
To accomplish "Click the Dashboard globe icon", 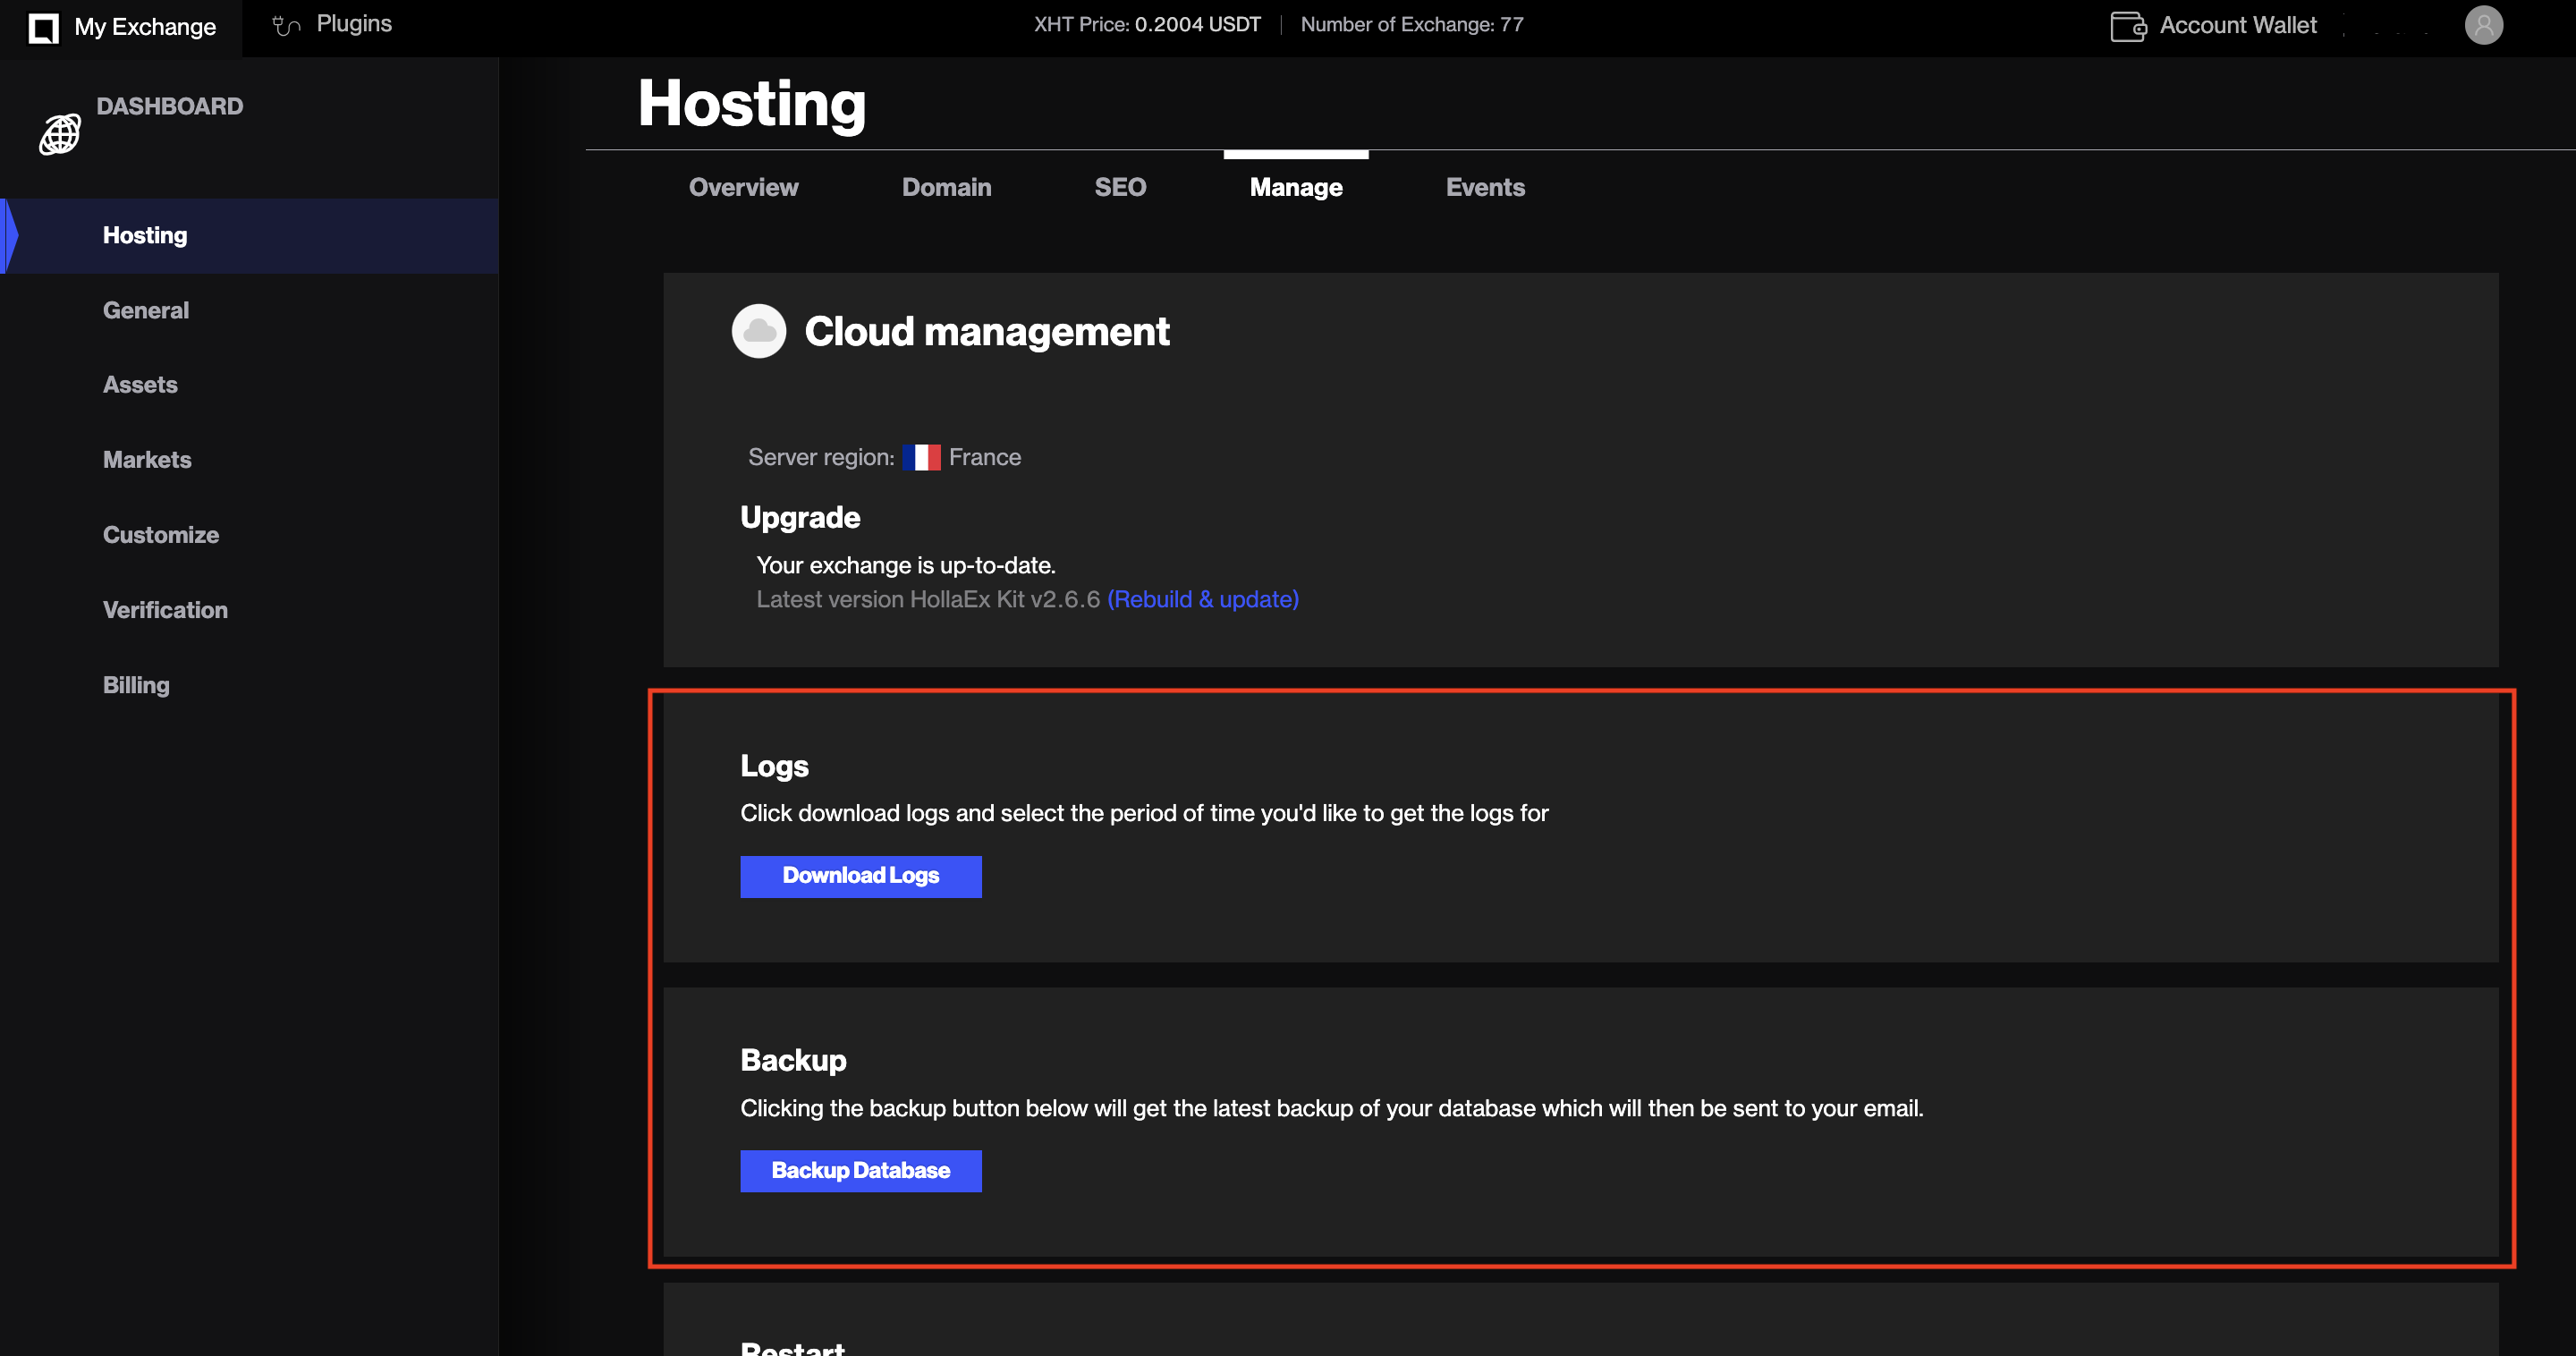I will point(60,134).
